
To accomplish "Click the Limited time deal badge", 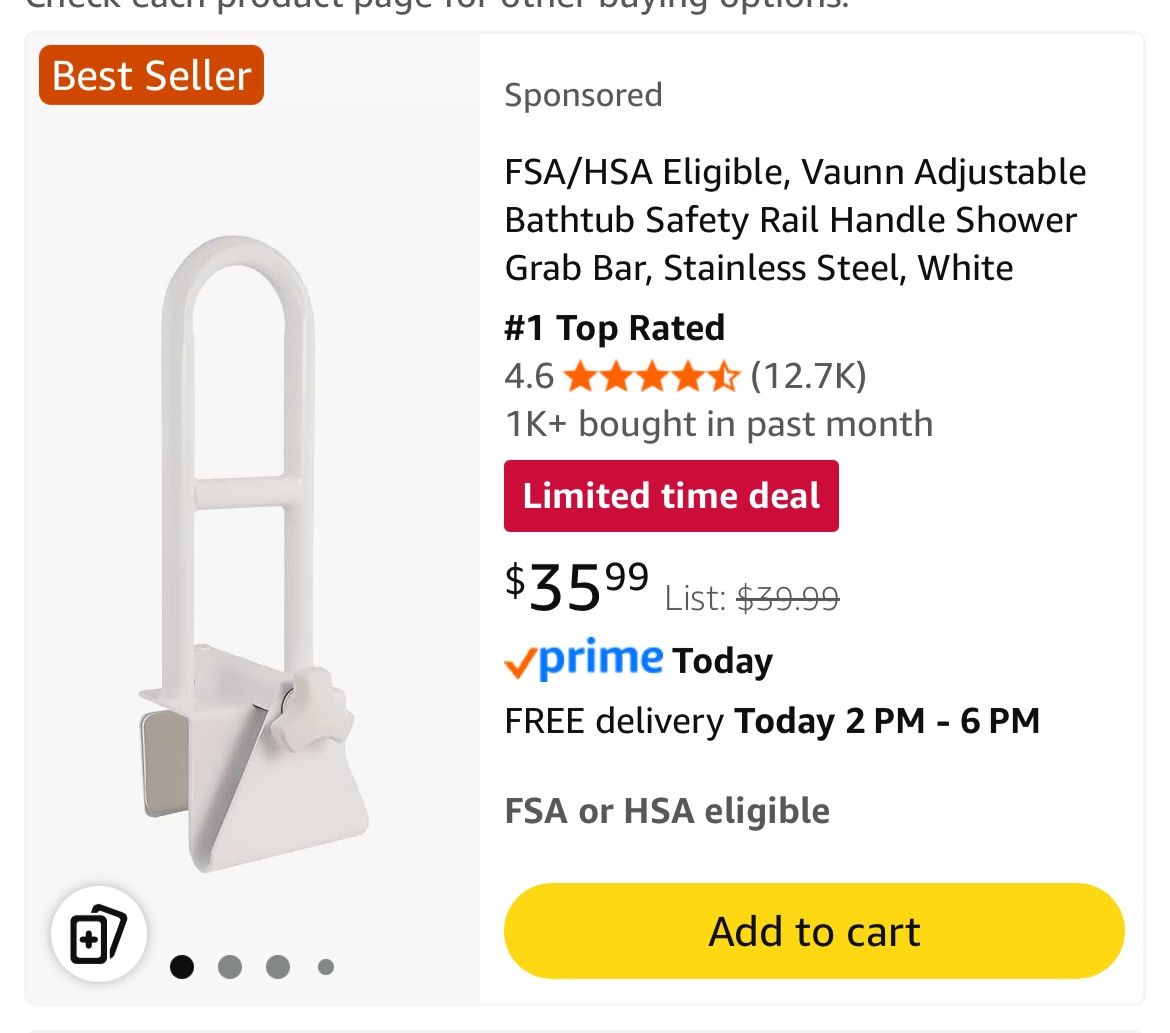I will pyautogui.click(x=671, y=496).
